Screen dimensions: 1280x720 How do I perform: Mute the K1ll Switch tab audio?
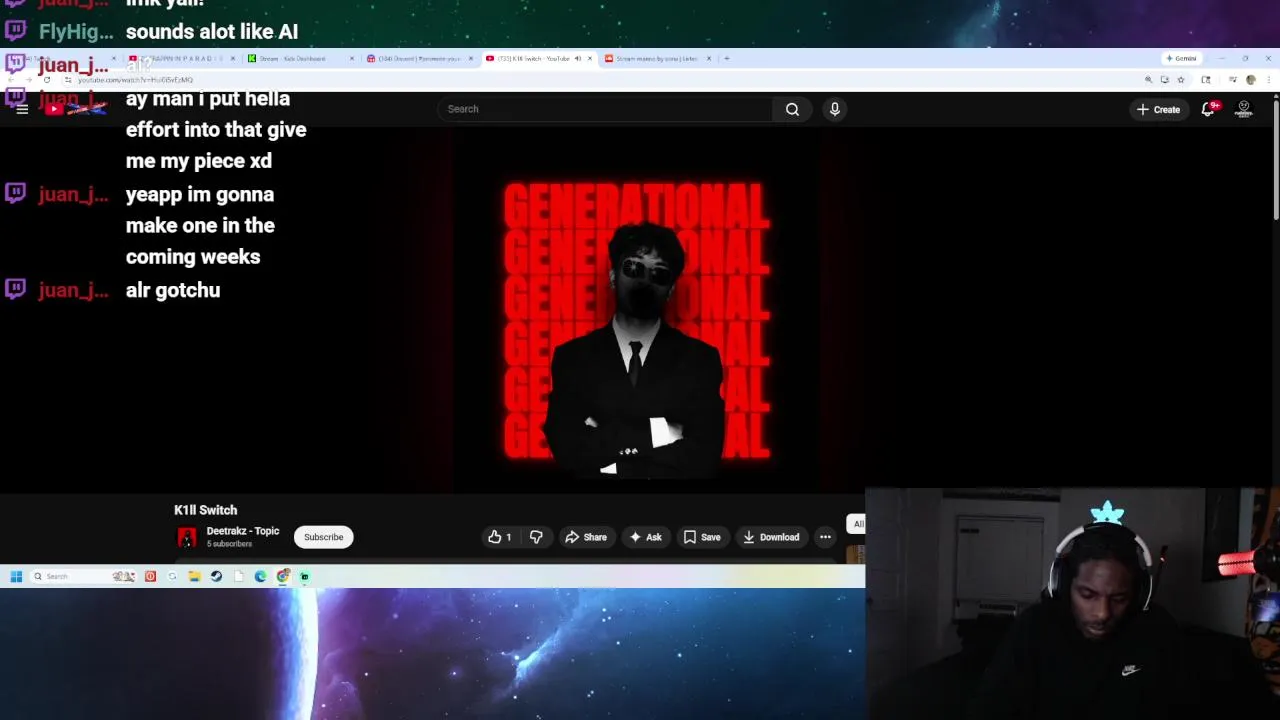click(x=577, y=58)
